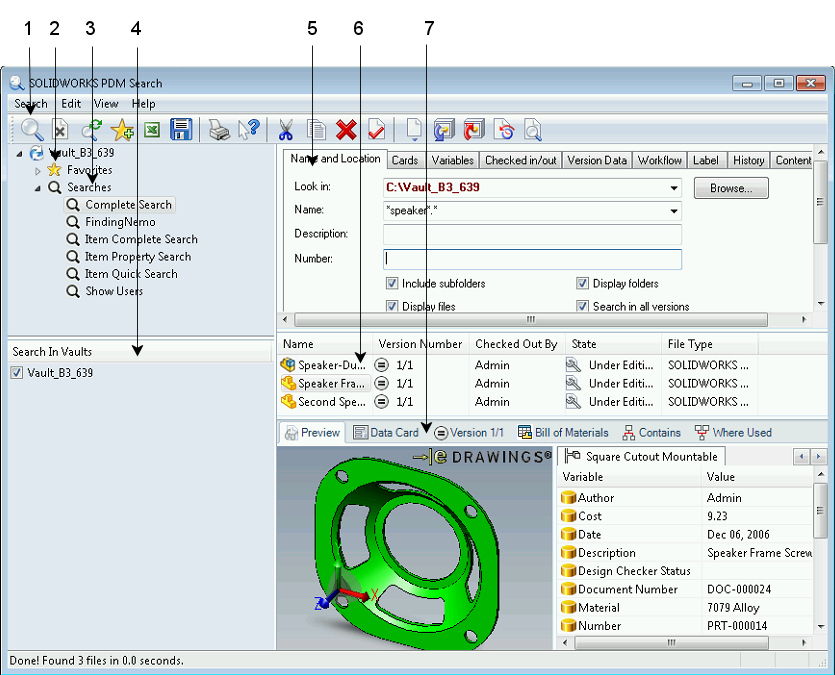Export results with the Excel icon
The width and height of the screenshot is (835, 675).
[152, 129]
